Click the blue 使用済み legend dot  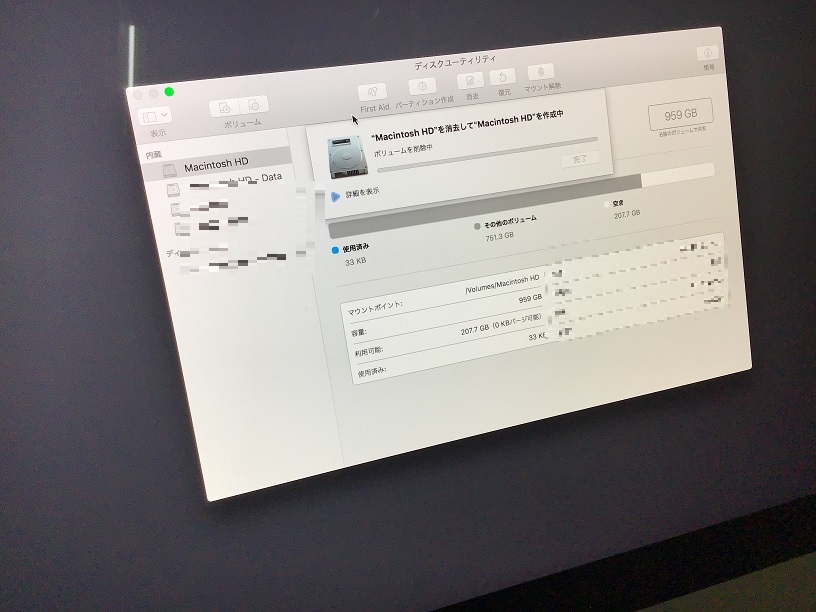point(334,250)
